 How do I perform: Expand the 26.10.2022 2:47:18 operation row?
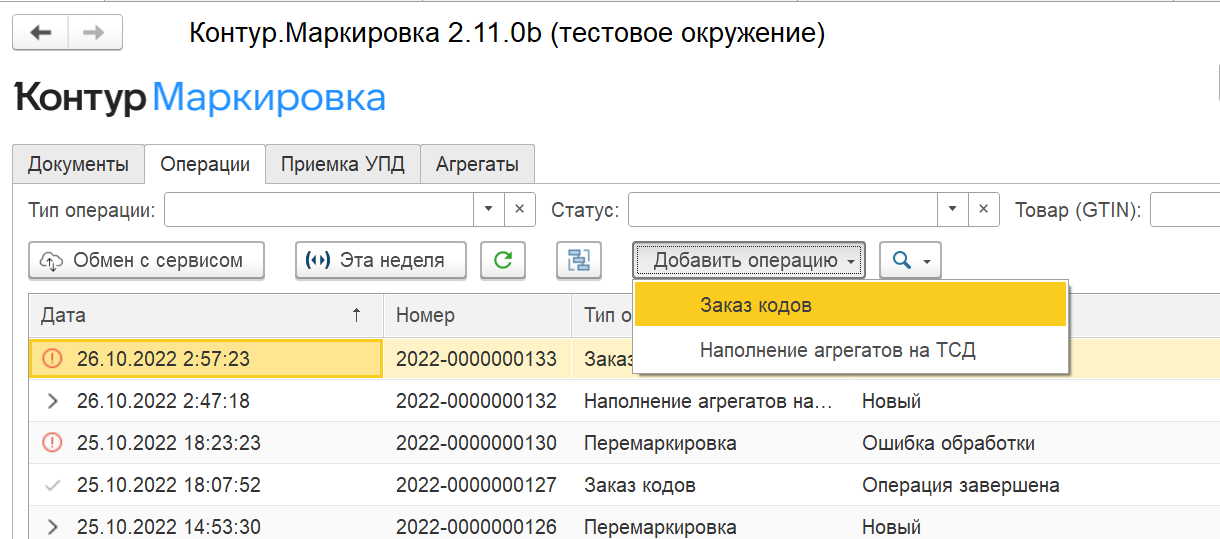coord(53,401)
